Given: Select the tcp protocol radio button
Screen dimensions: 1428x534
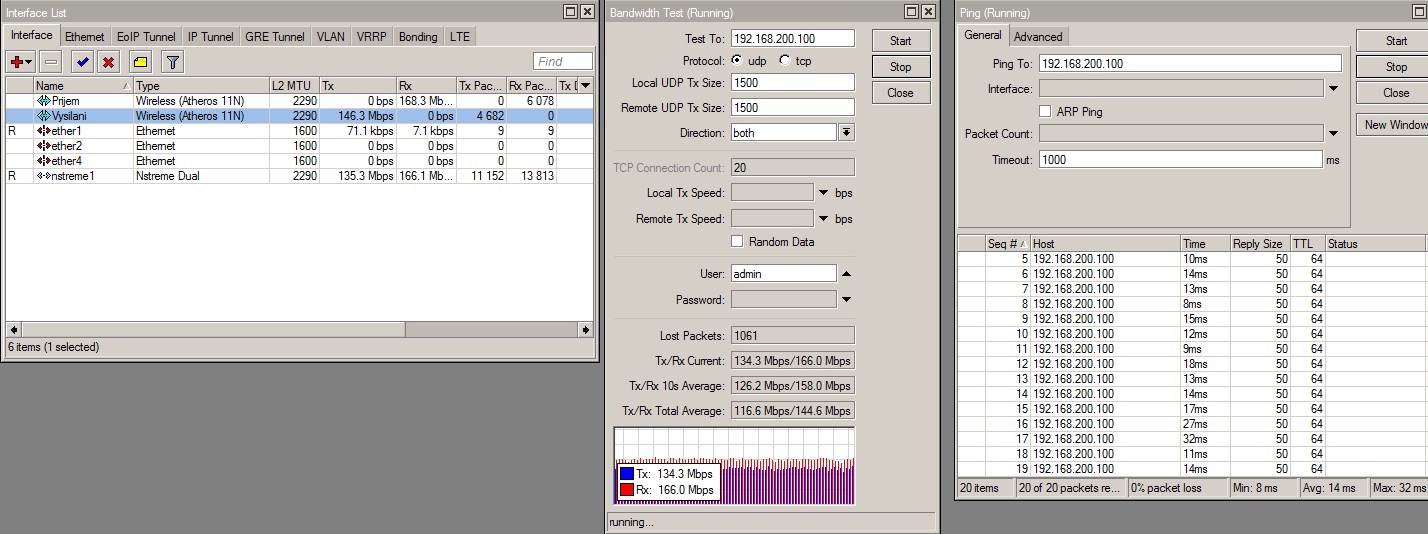Looking at the screenshot, I should pos(784,61).
